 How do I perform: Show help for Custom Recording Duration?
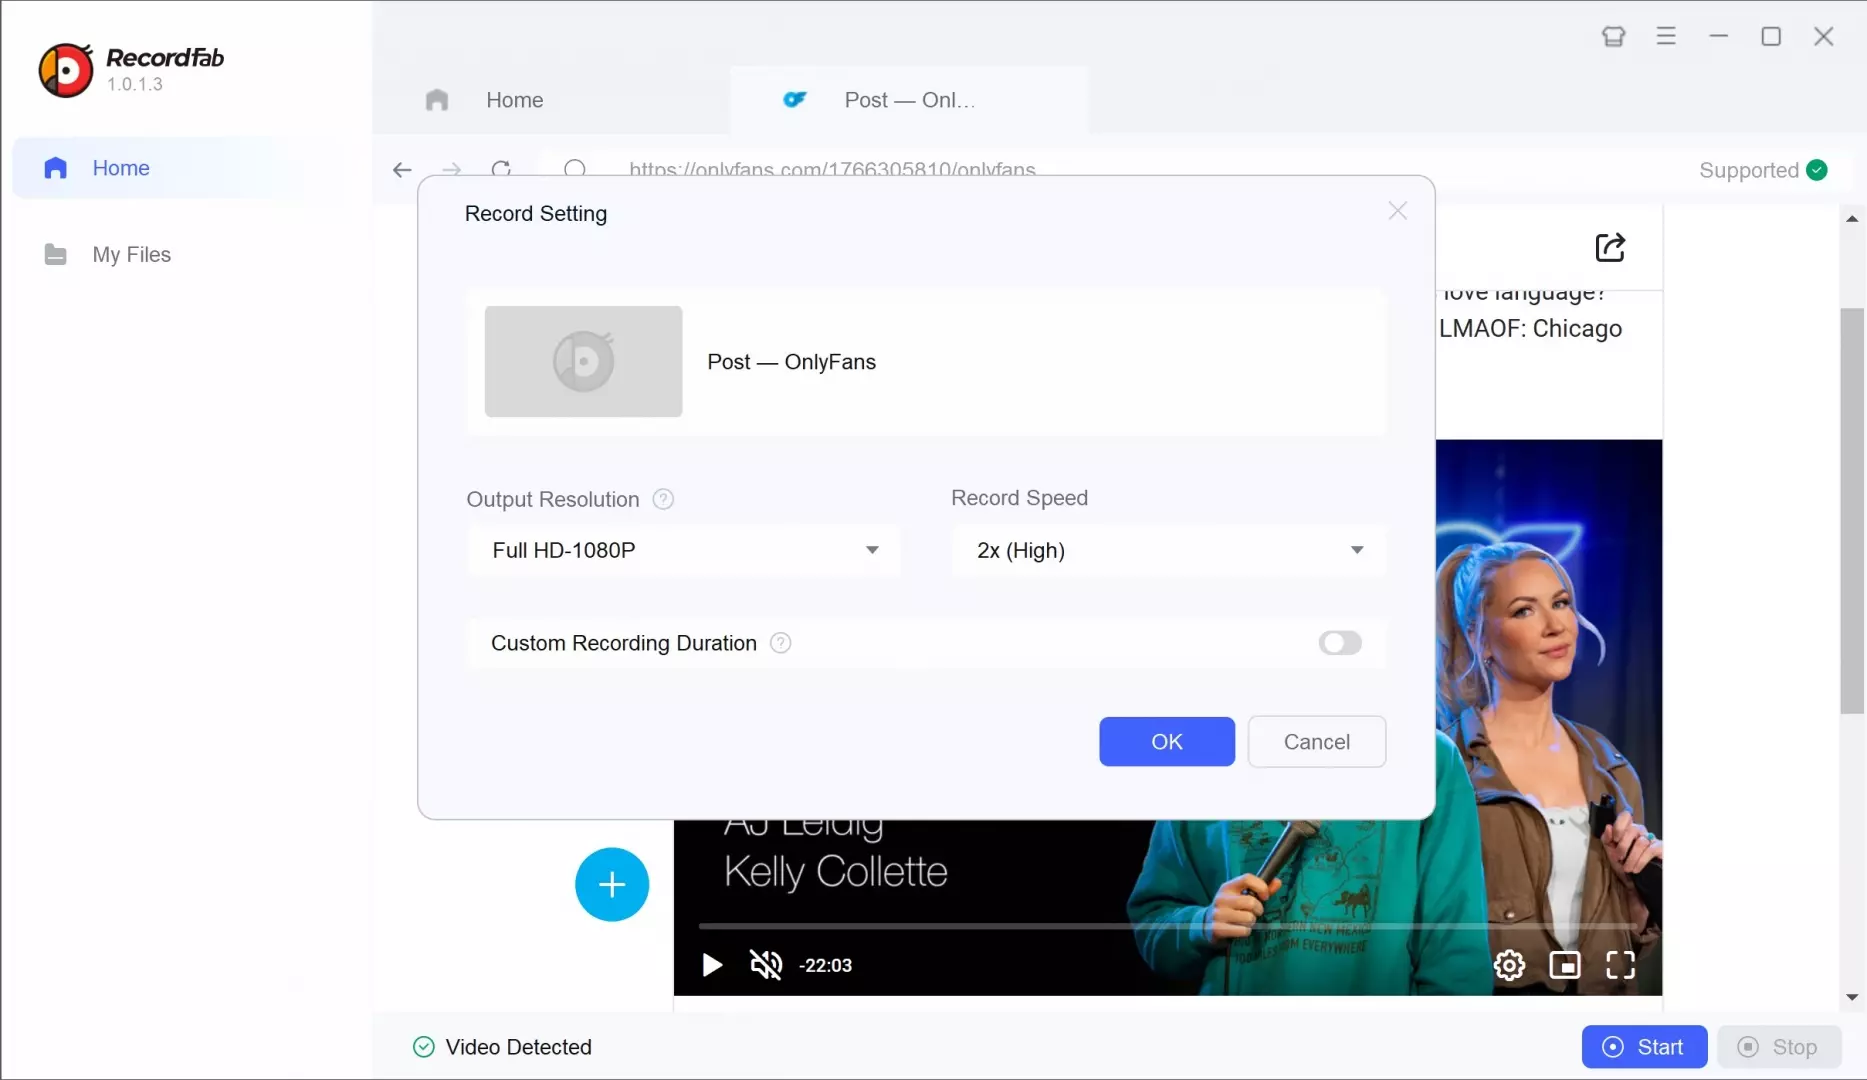click(x=781, y=643)
